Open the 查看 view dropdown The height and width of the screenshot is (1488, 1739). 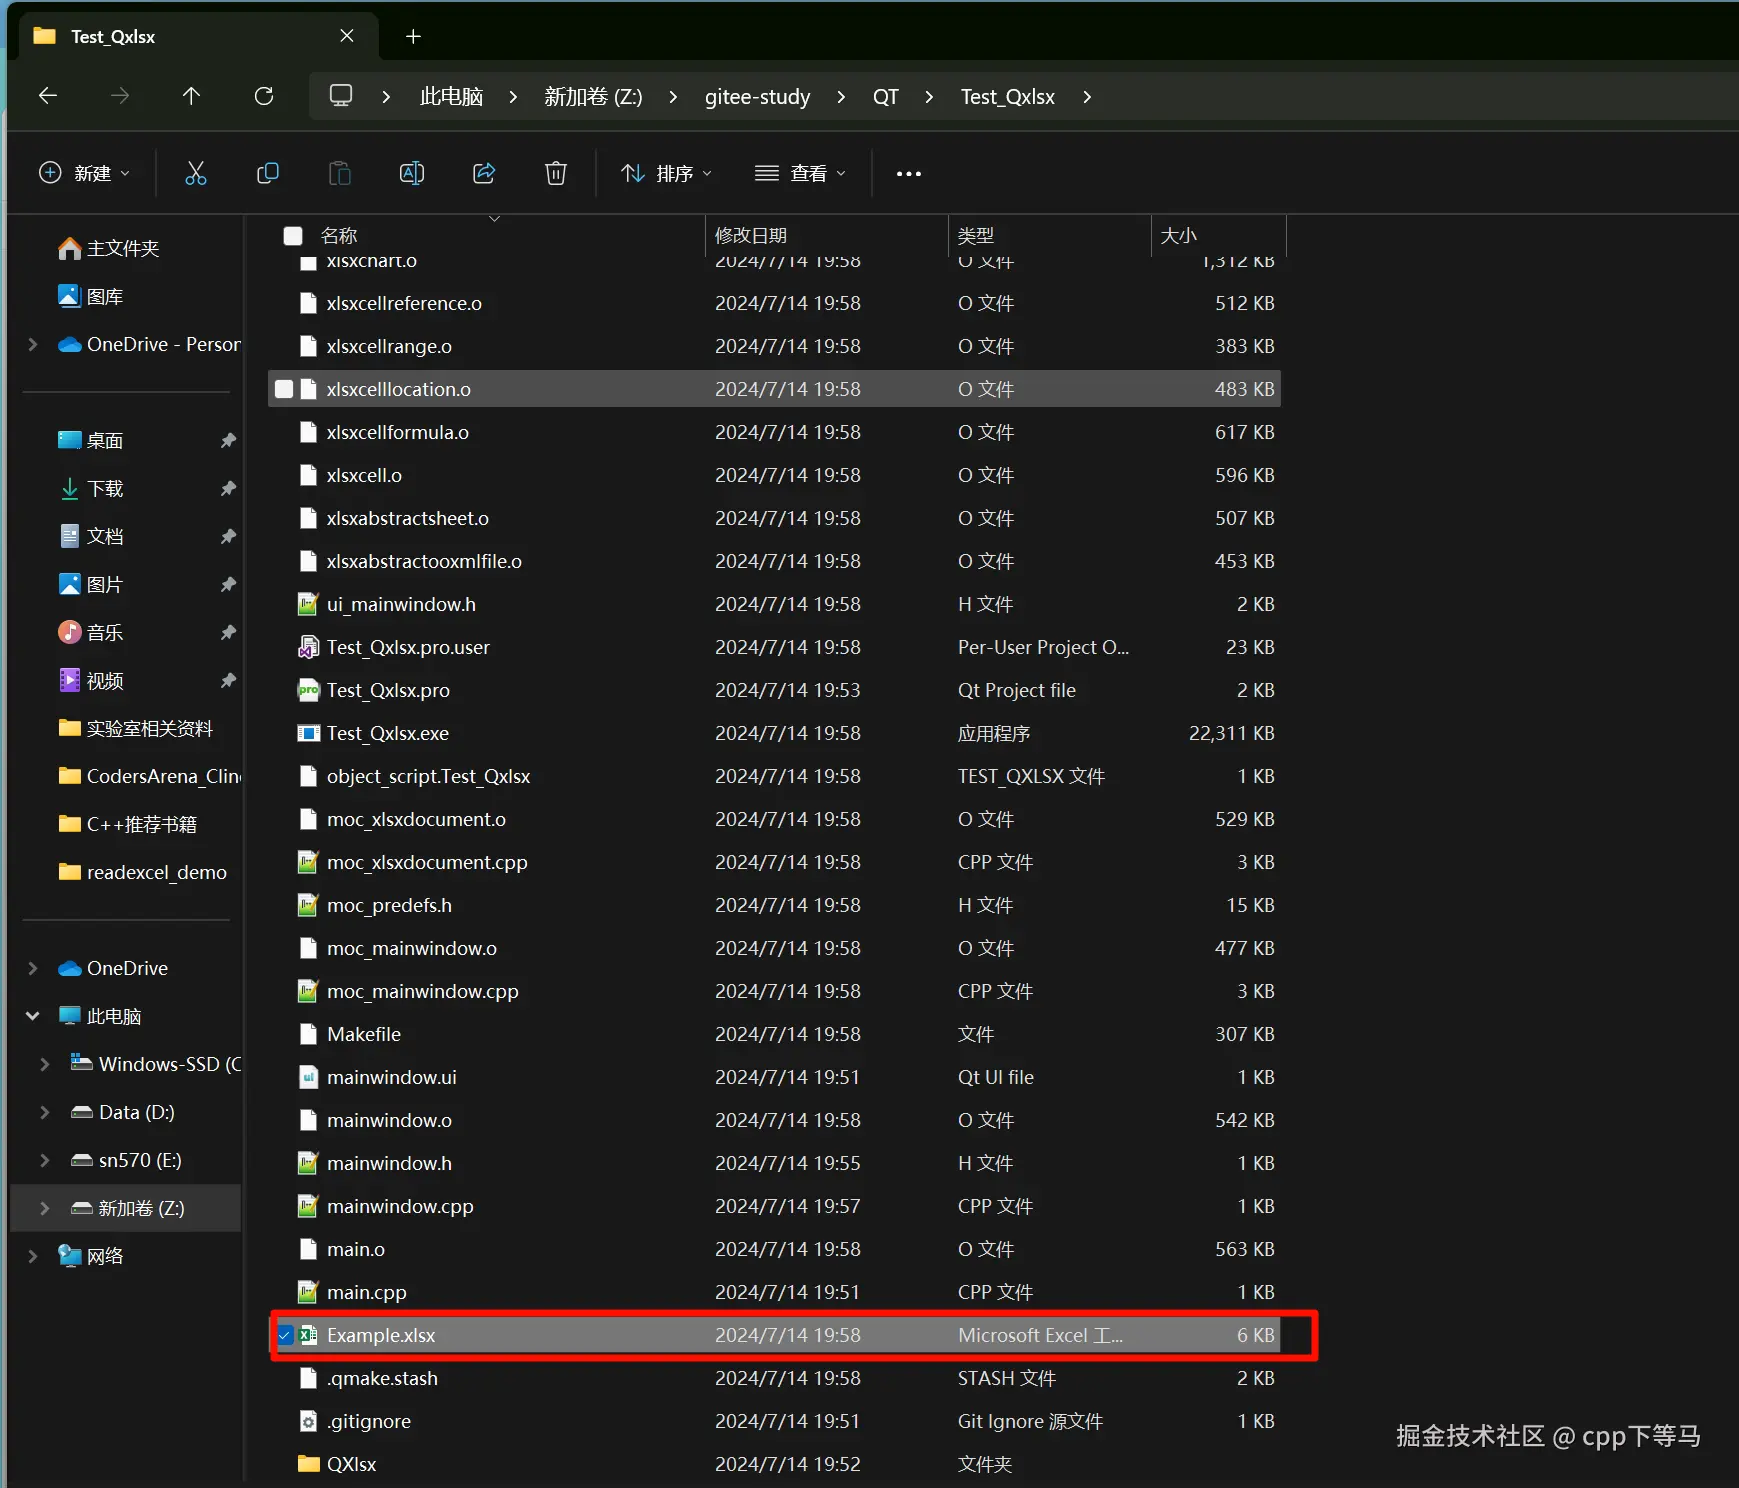tap(800, 174)
